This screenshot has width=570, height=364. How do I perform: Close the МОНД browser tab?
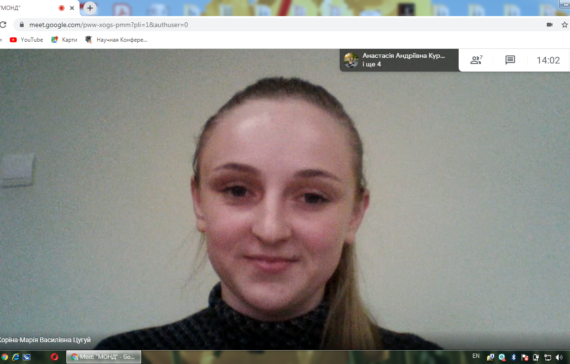point(72,8)
